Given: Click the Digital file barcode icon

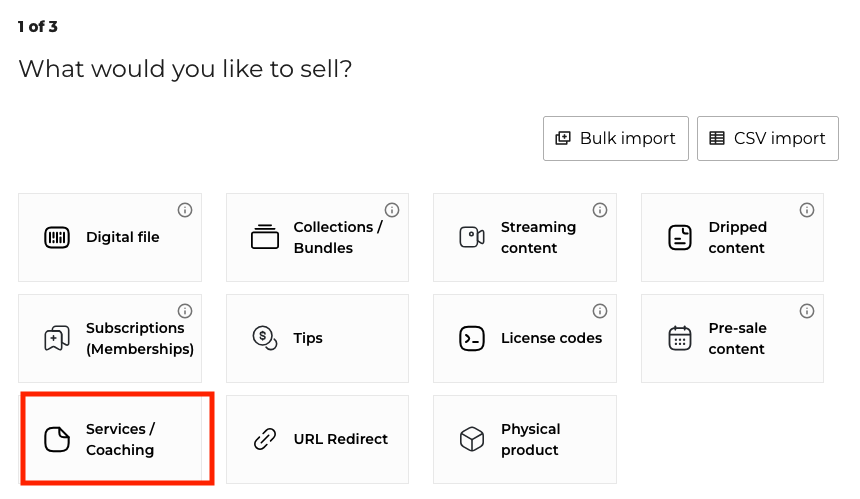Looking at the screenshot, I should (x=57, y=238).
